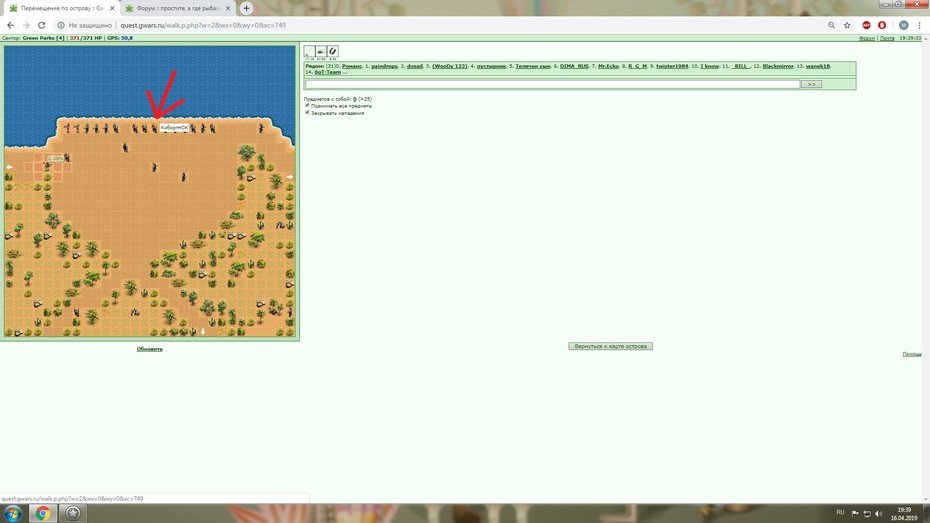The height and width of the screenshot is (523, 930).
Task: Click the GPS: 50,8 coordinates text
Action: (120, 38)
